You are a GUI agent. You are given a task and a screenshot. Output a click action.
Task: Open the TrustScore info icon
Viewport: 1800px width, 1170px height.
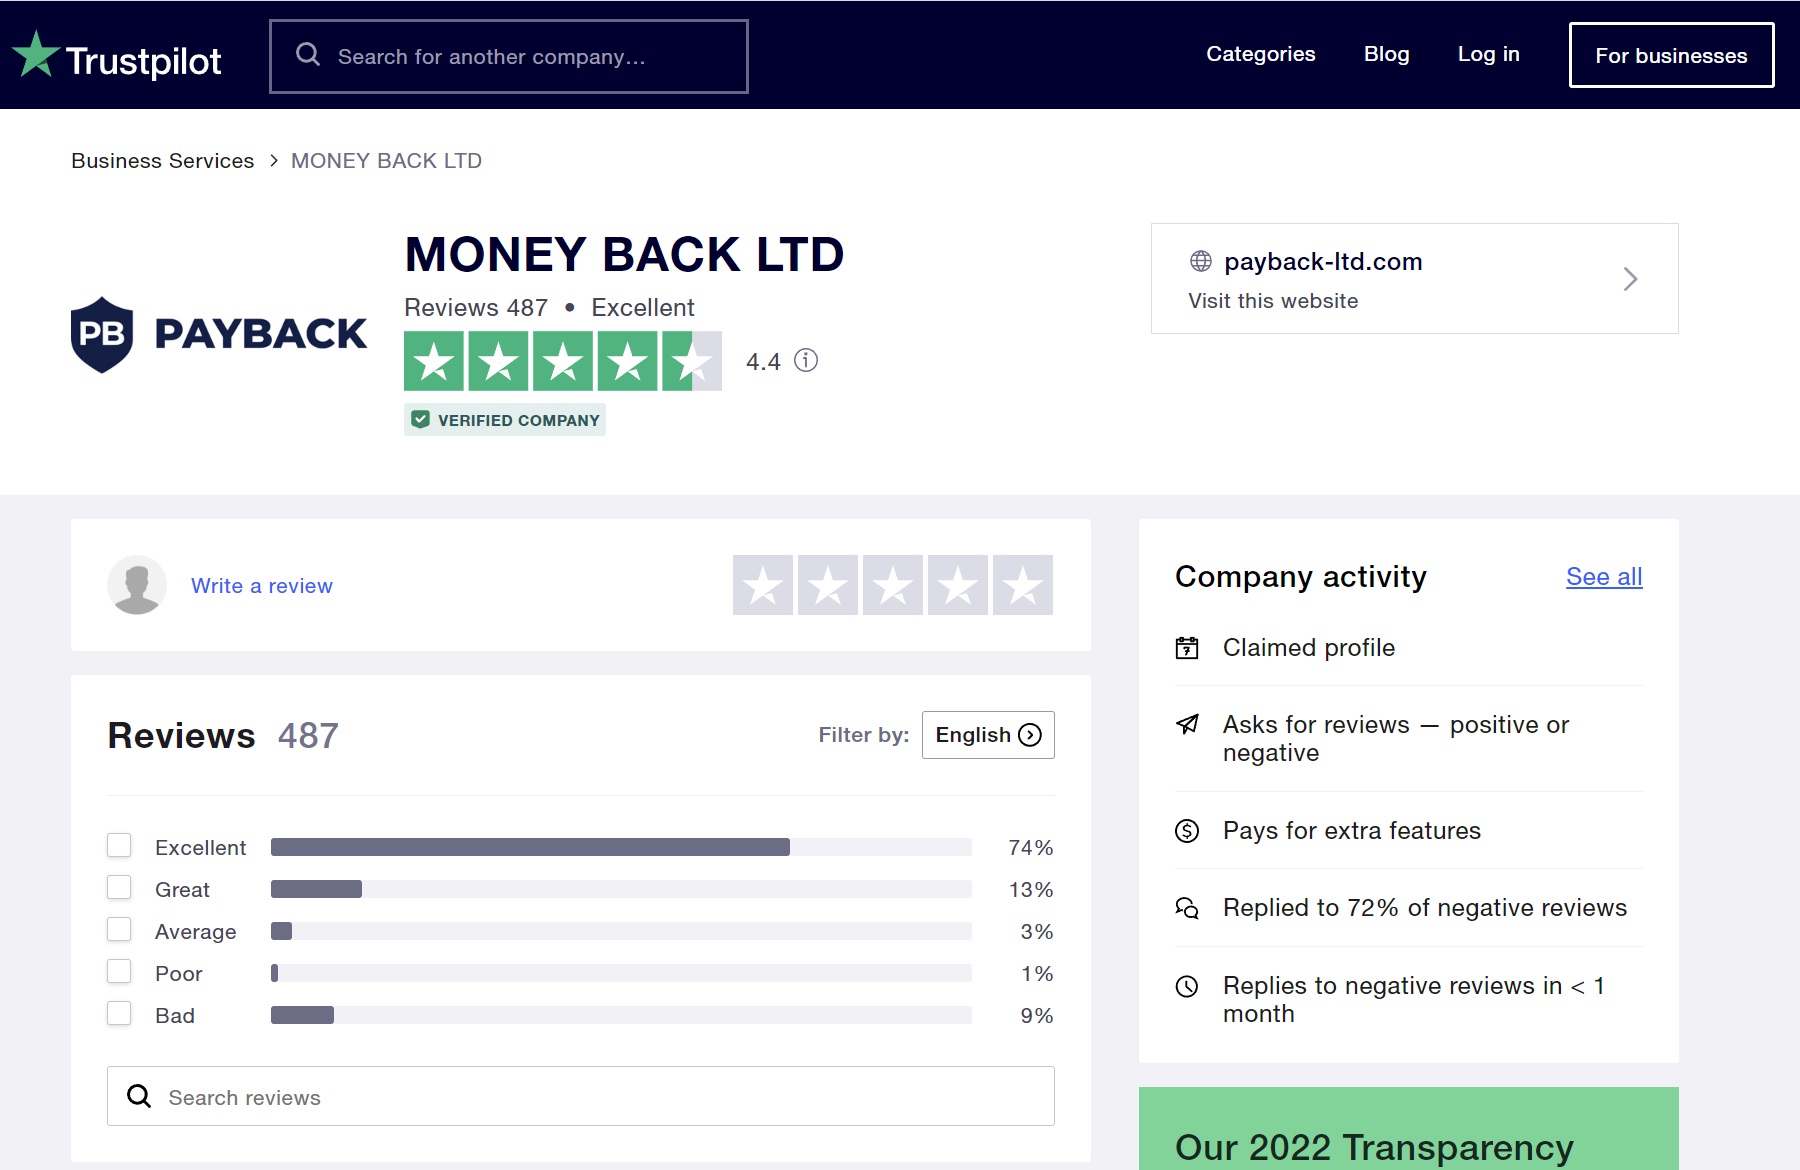tap(806, 360)
